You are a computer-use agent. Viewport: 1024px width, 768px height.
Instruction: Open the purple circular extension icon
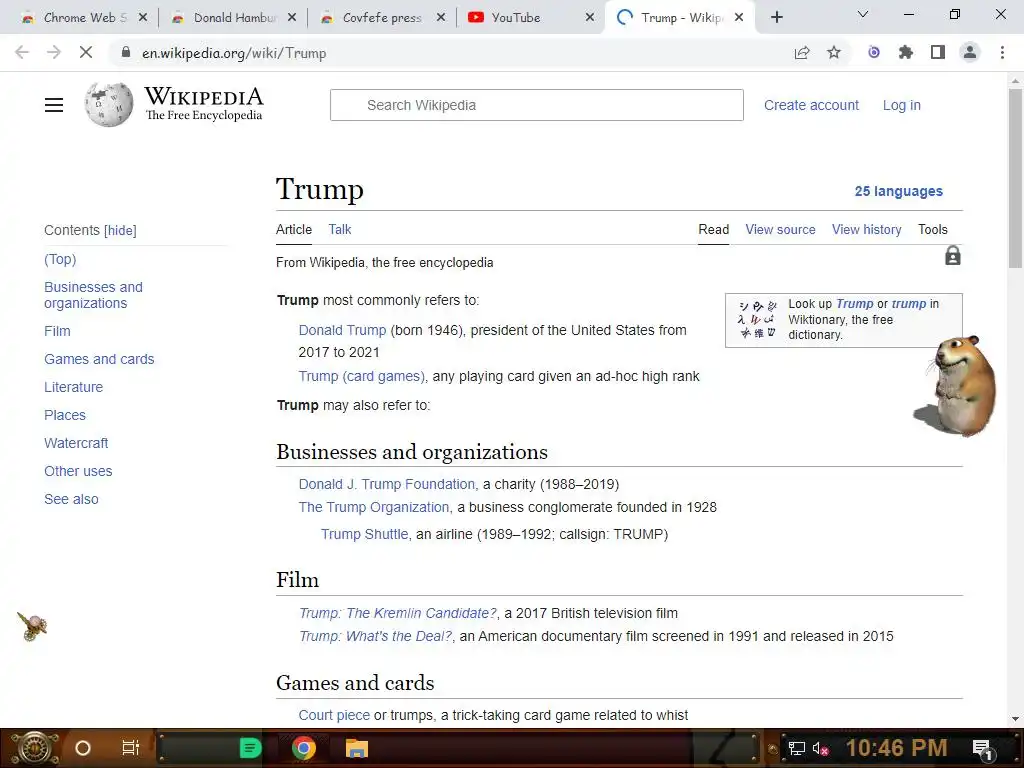coord(874,52)
